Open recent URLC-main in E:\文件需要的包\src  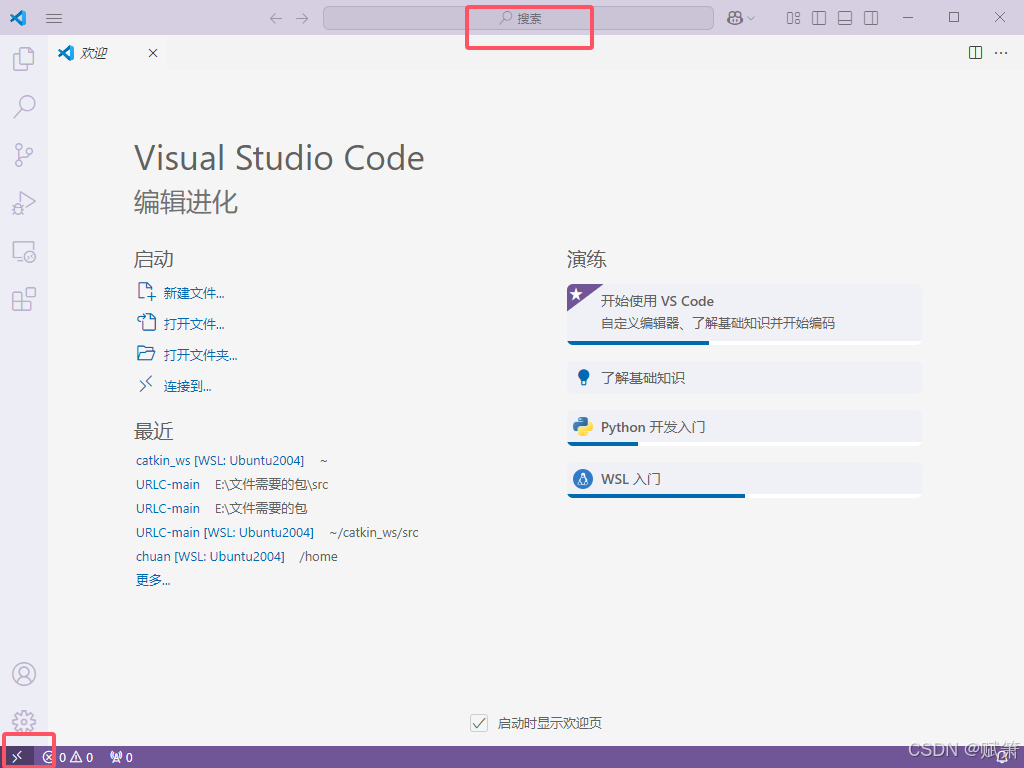168,485
